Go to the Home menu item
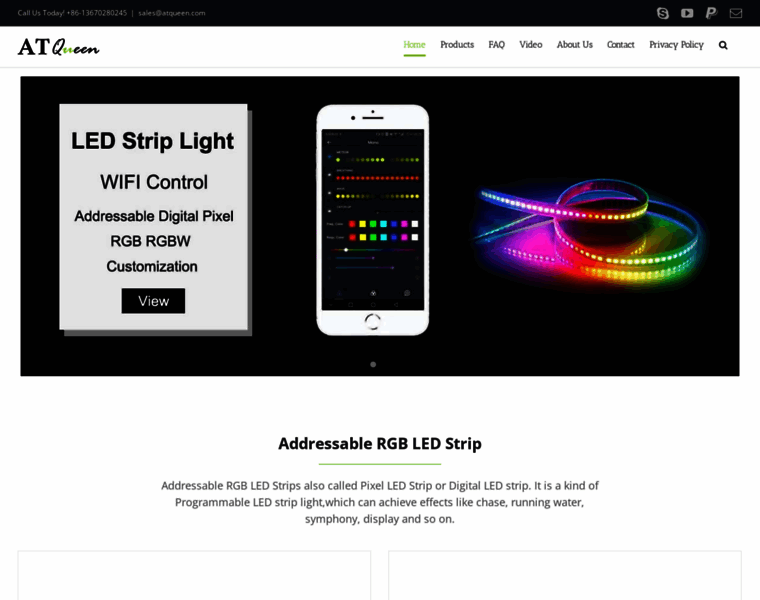Screen dimensions: 760x600 pos(414,45)
